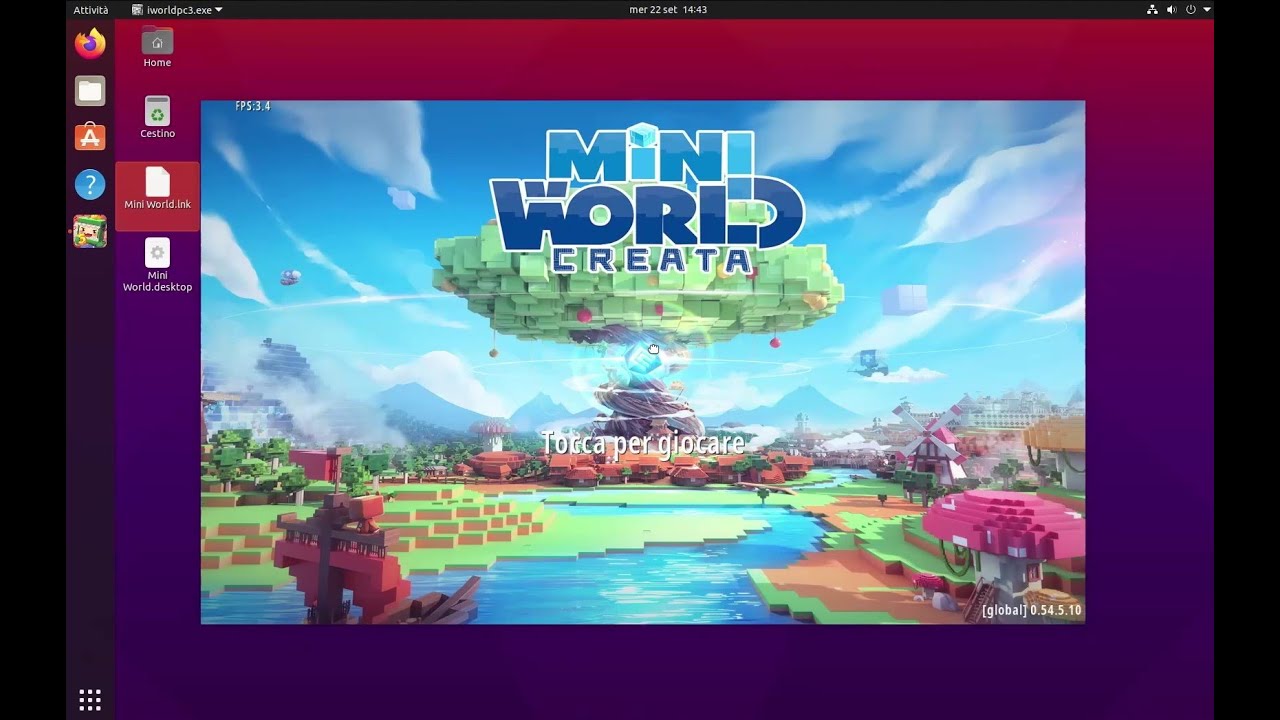The height and width of the screenshot is (720, 1280).
Task: Expand the system menu arrow
Action: 1207,9
